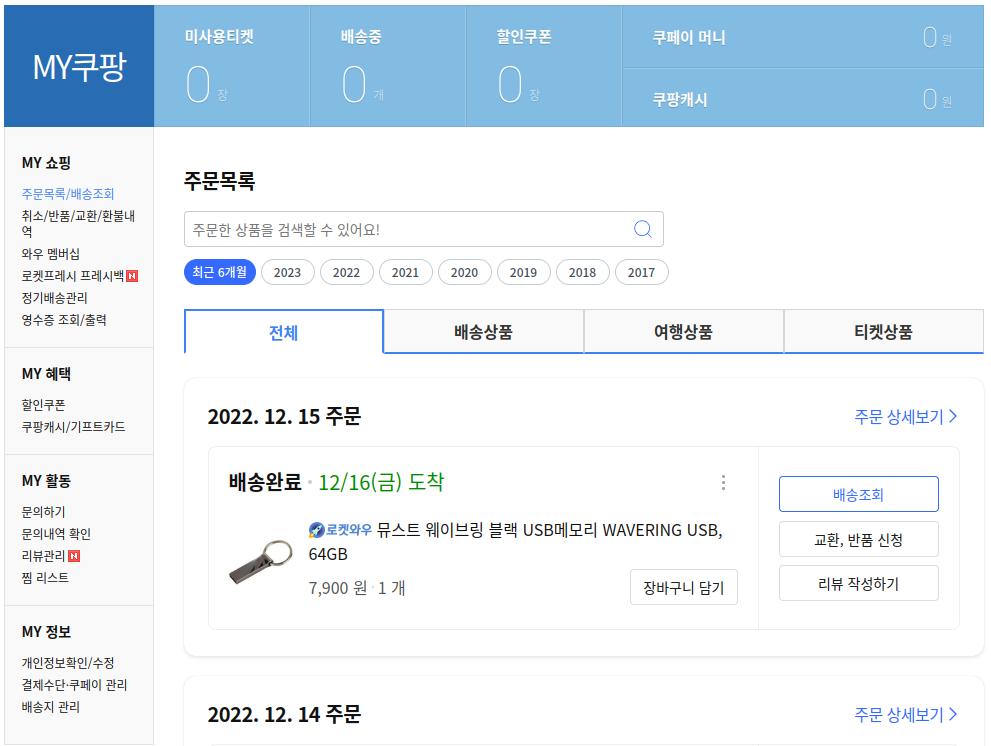Viewport: 991px width, 746px height.
Task: Open 영수증 조회/출력 in sidebar
Action: (64, 320)
